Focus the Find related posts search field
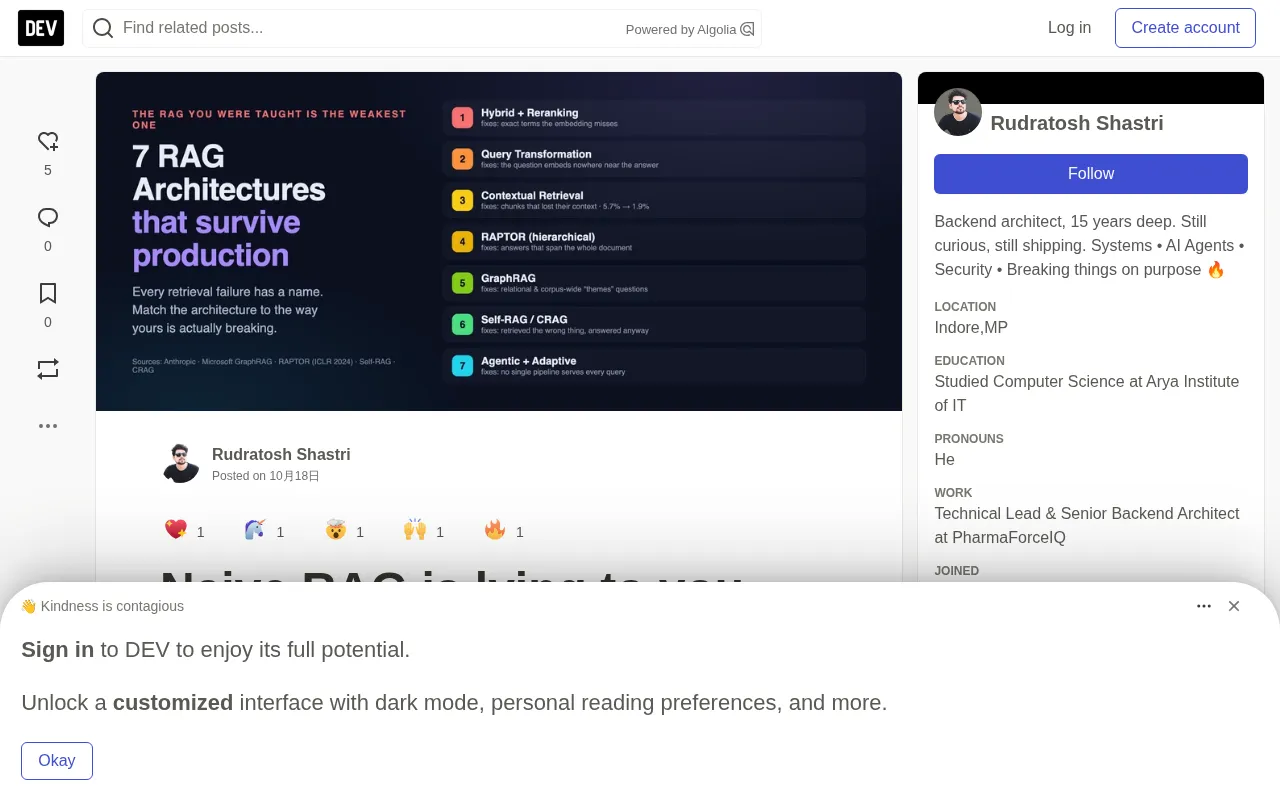The image size is (1280, 800). 370,28
